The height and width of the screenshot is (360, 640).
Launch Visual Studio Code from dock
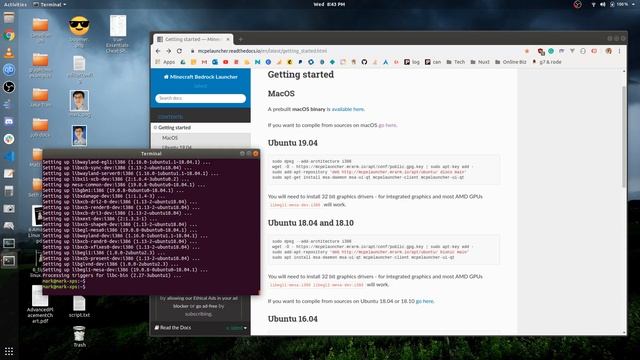[x=9, y=156]
